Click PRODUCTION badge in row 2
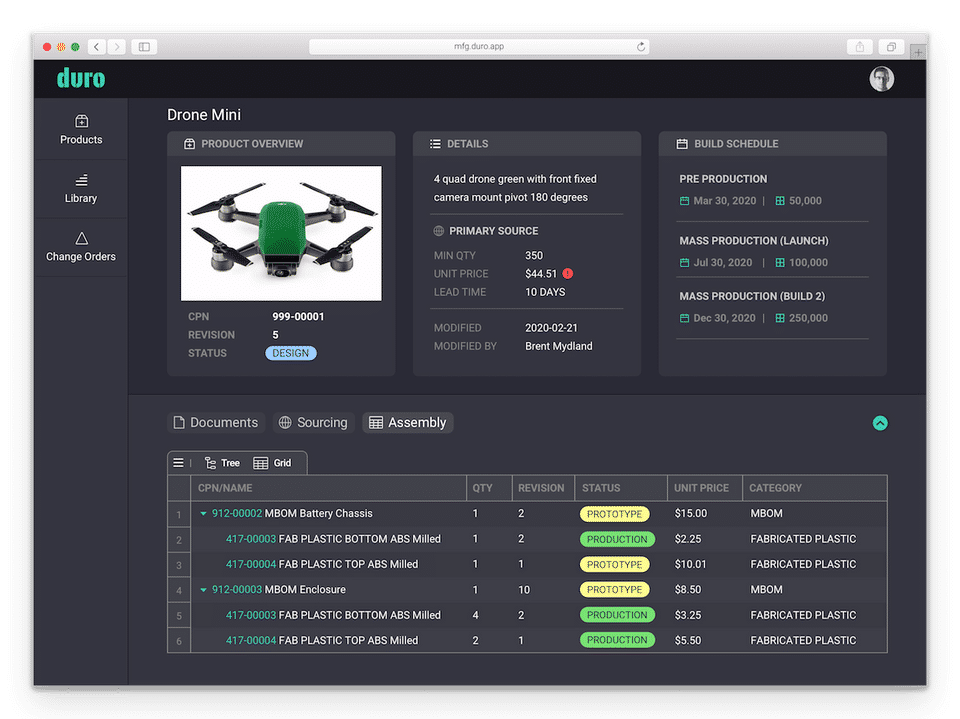 [x=617, y=539]
